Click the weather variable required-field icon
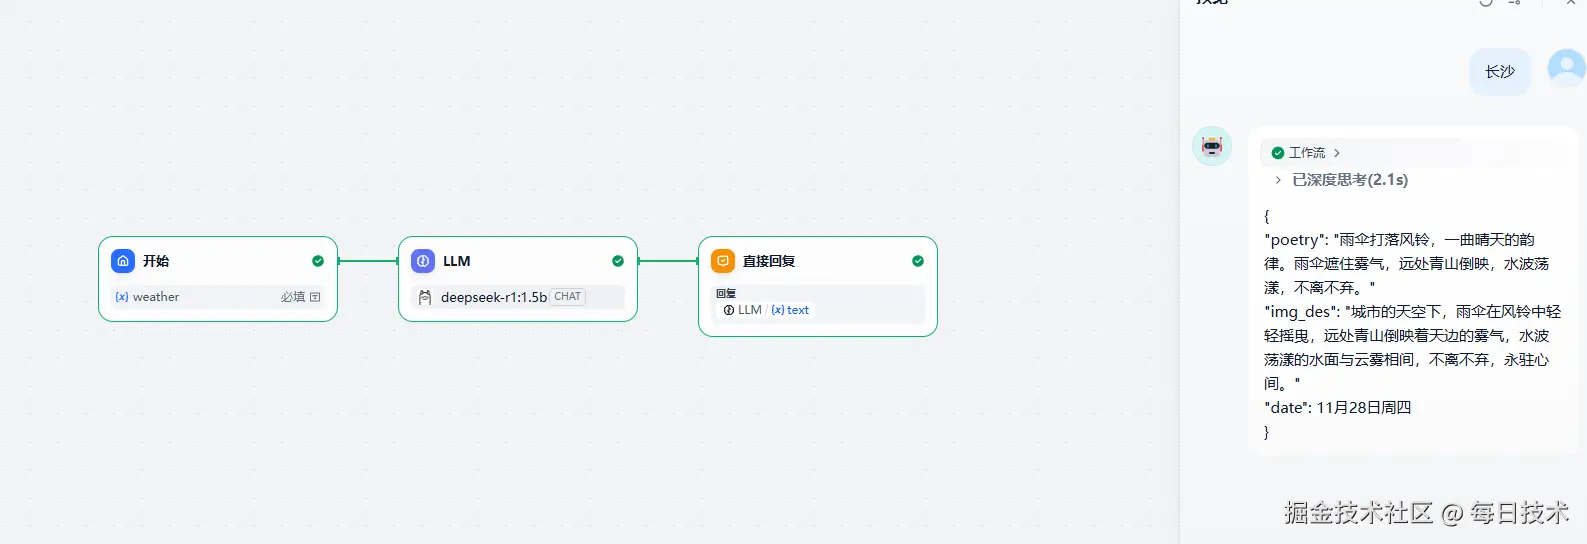Viewport: 1587px width, 544px height. click(x=315, y=297)
